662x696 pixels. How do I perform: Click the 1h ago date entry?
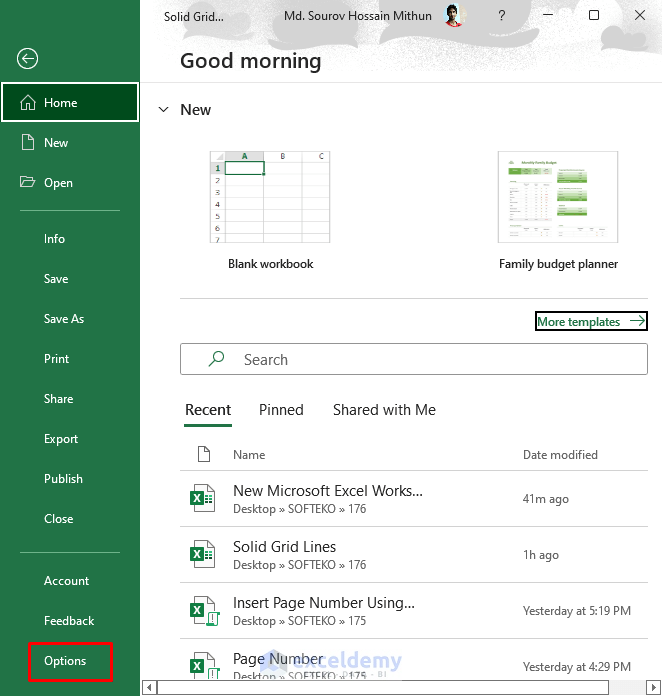click(540, 555)
